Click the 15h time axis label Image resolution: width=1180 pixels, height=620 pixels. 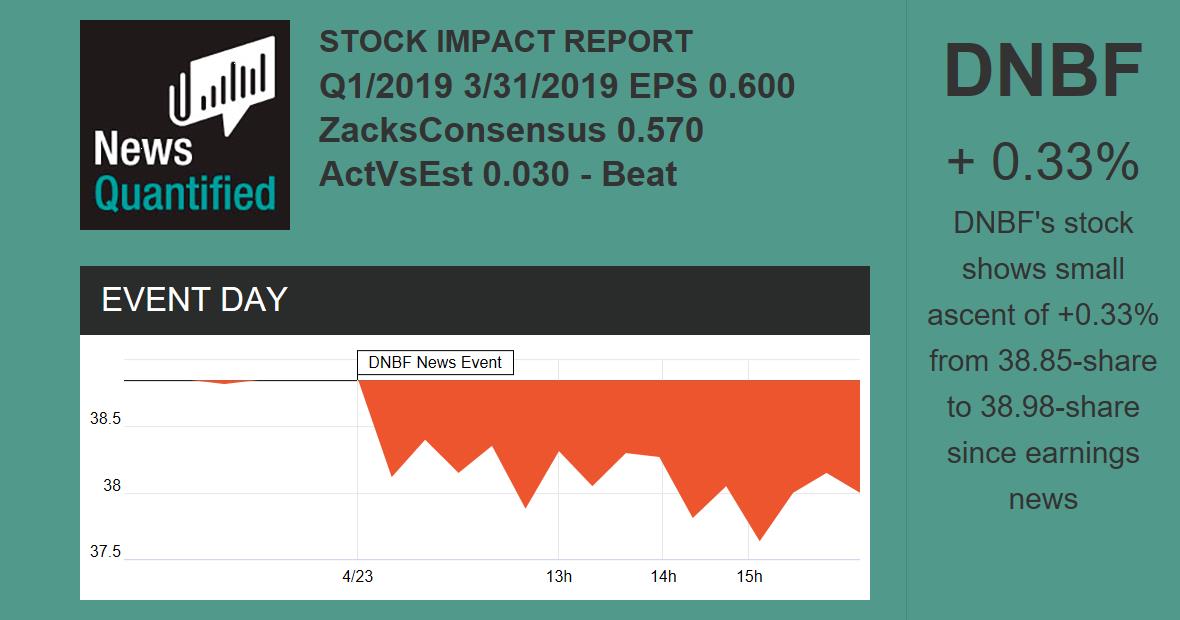tap(749, 576)
